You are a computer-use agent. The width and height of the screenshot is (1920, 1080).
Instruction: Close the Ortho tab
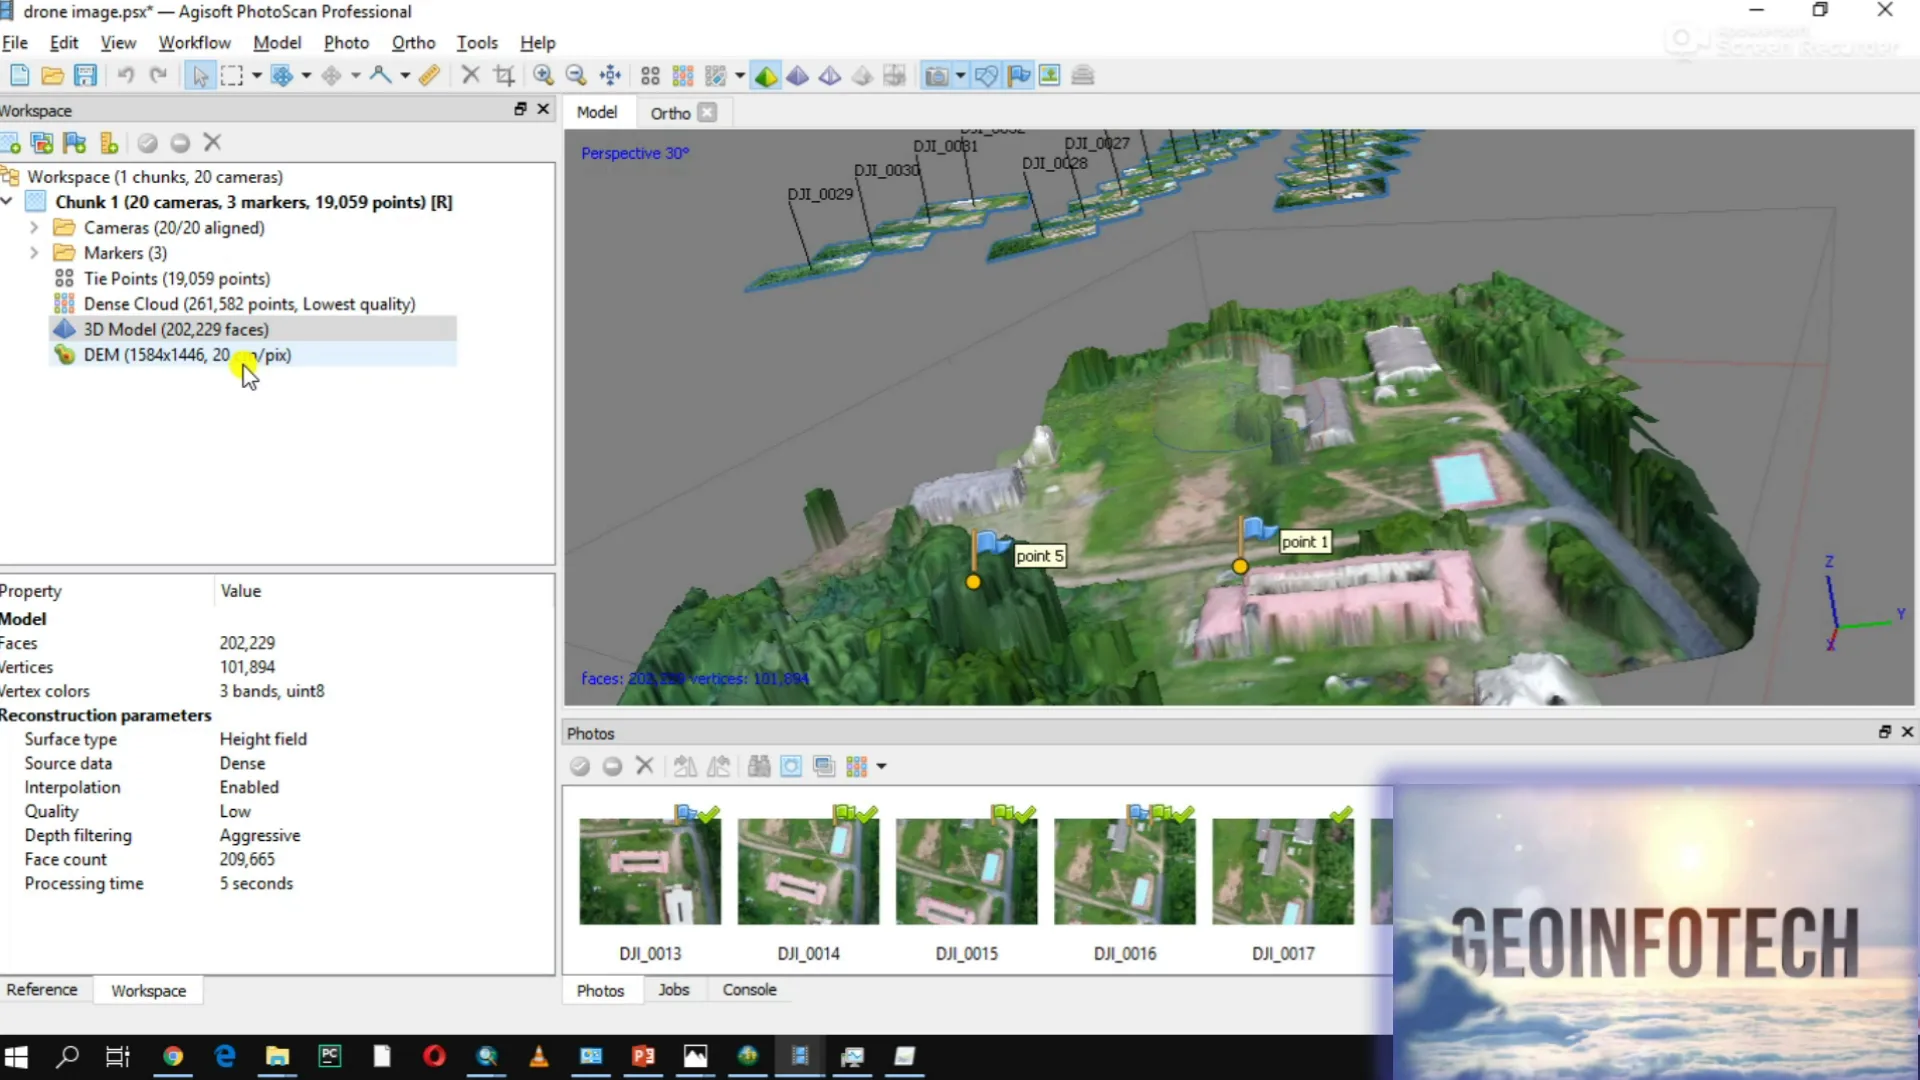[707, 113]
